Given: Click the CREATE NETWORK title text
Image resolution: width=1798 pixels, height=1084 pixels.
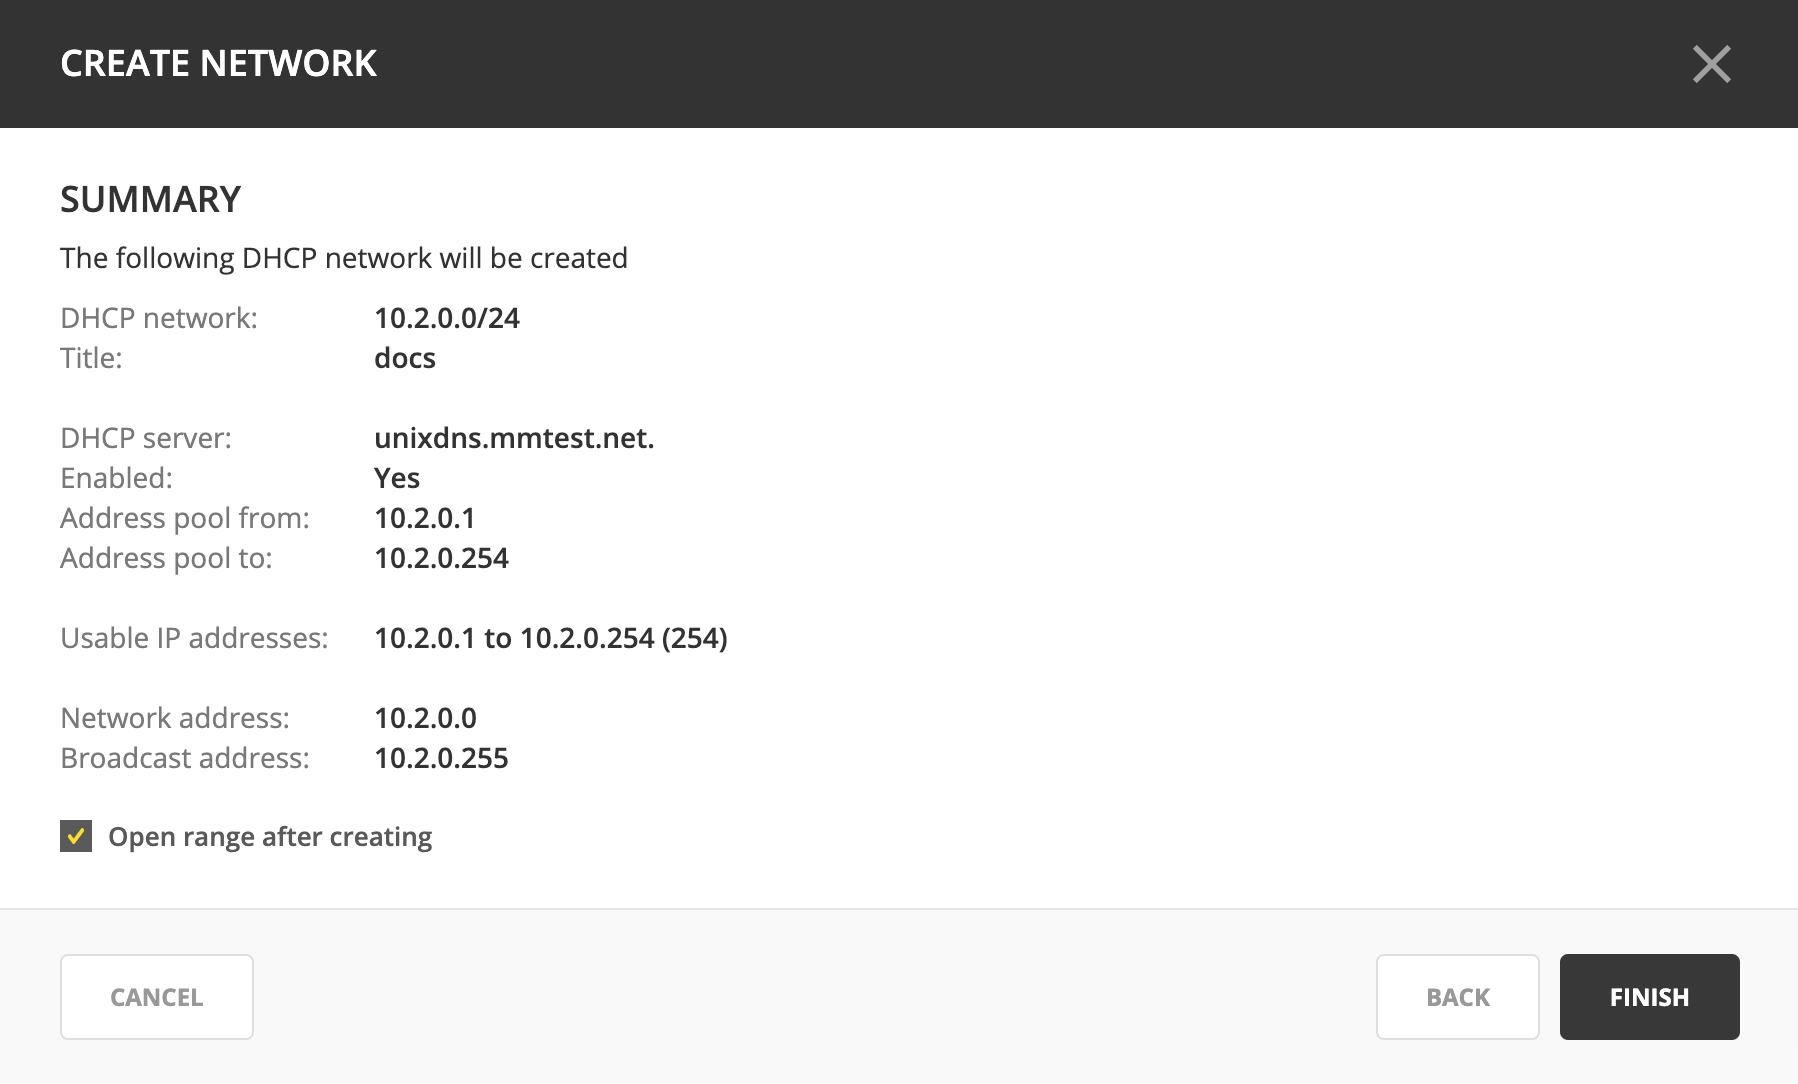Looking at the screenshot, I should pyautogui.click(x=218, y=64).
